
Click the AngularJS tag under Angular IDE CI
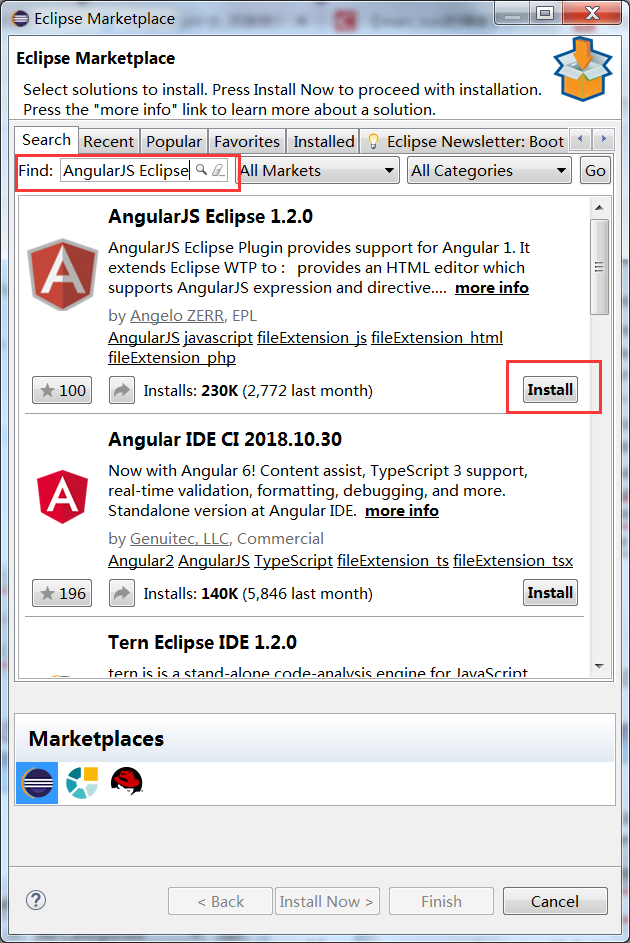pos(213,561)
